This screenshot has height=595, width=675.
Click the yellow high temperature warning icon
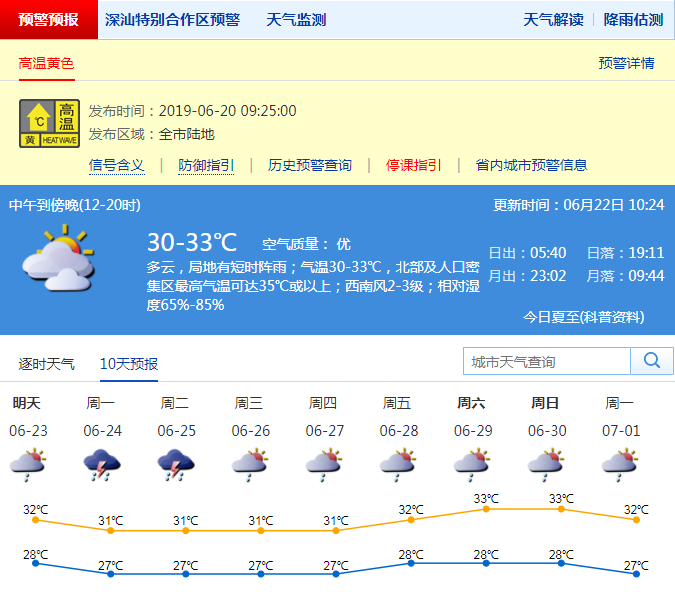(49, 124)
